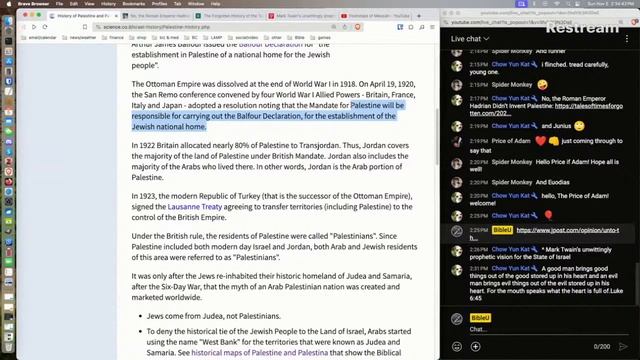The width and height of the screenshot is (640, 360).
Task: Switch to the Forgotten History tab
Action: pyautogui.click(x=229, y=16)
